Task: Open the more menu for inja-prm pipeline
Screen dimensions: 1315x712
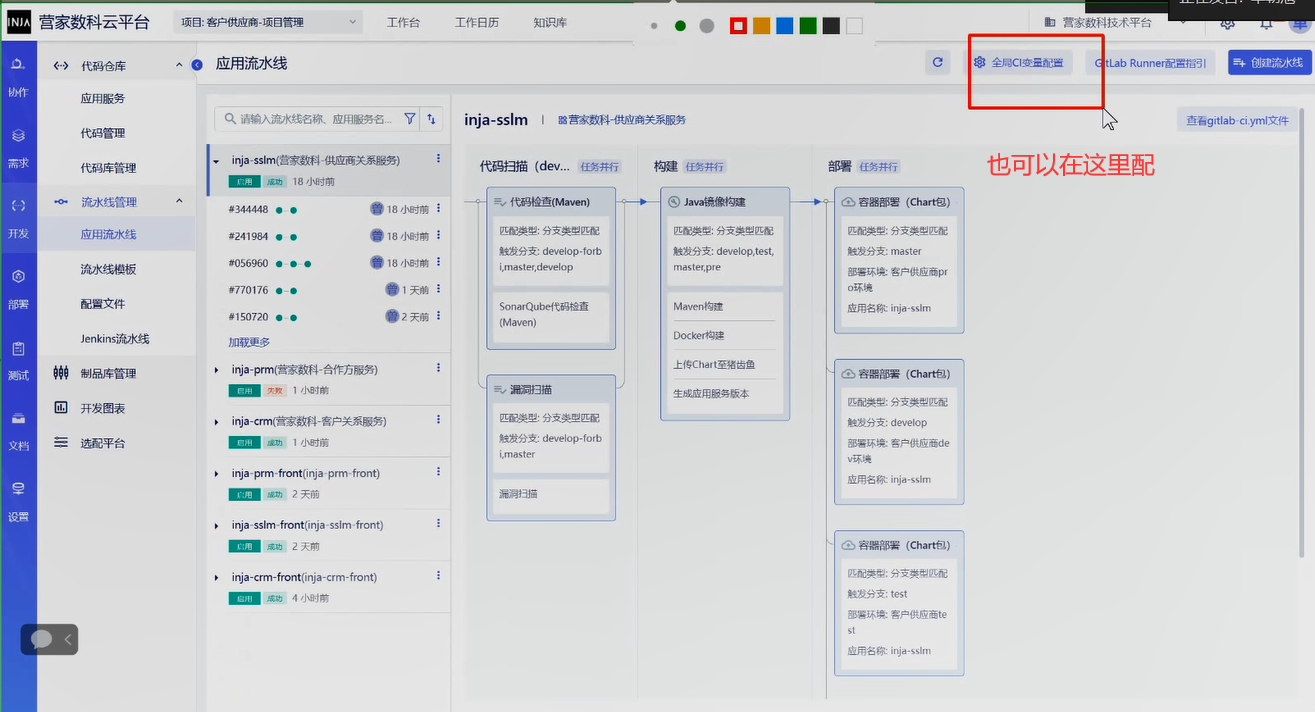Action: pos(438,368)
